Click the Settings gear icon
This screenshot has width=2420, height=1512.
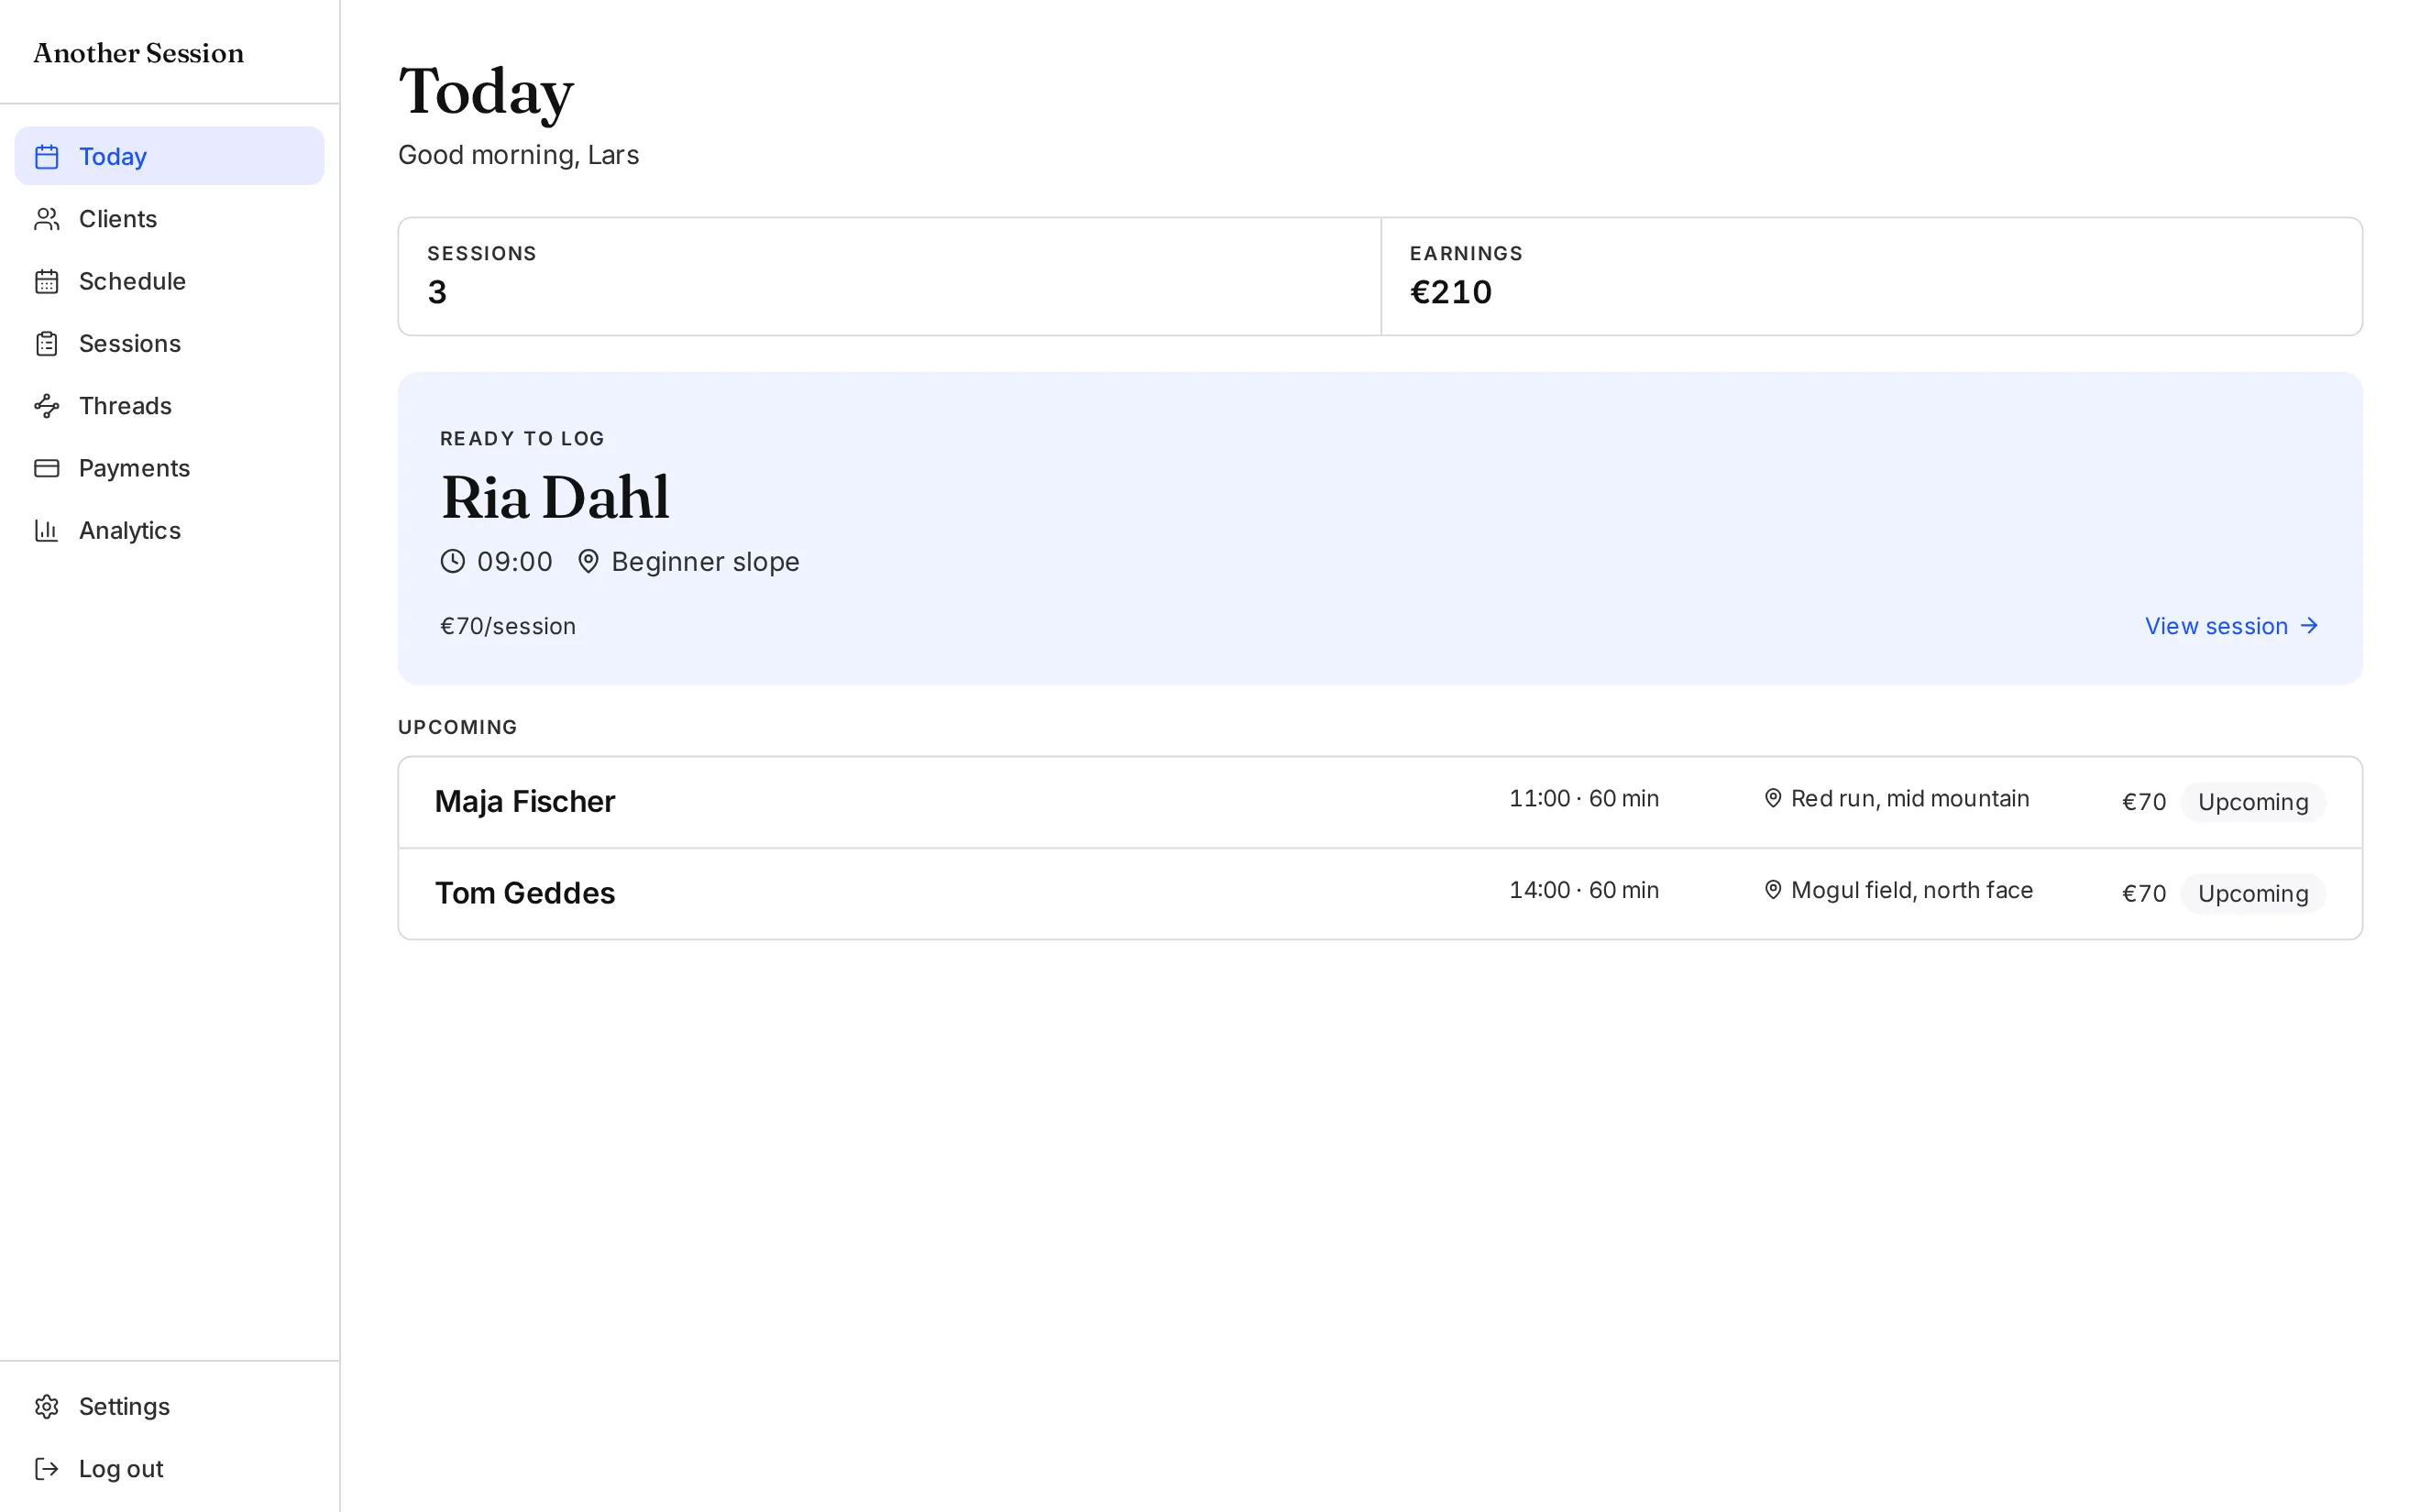point(47,1407)
